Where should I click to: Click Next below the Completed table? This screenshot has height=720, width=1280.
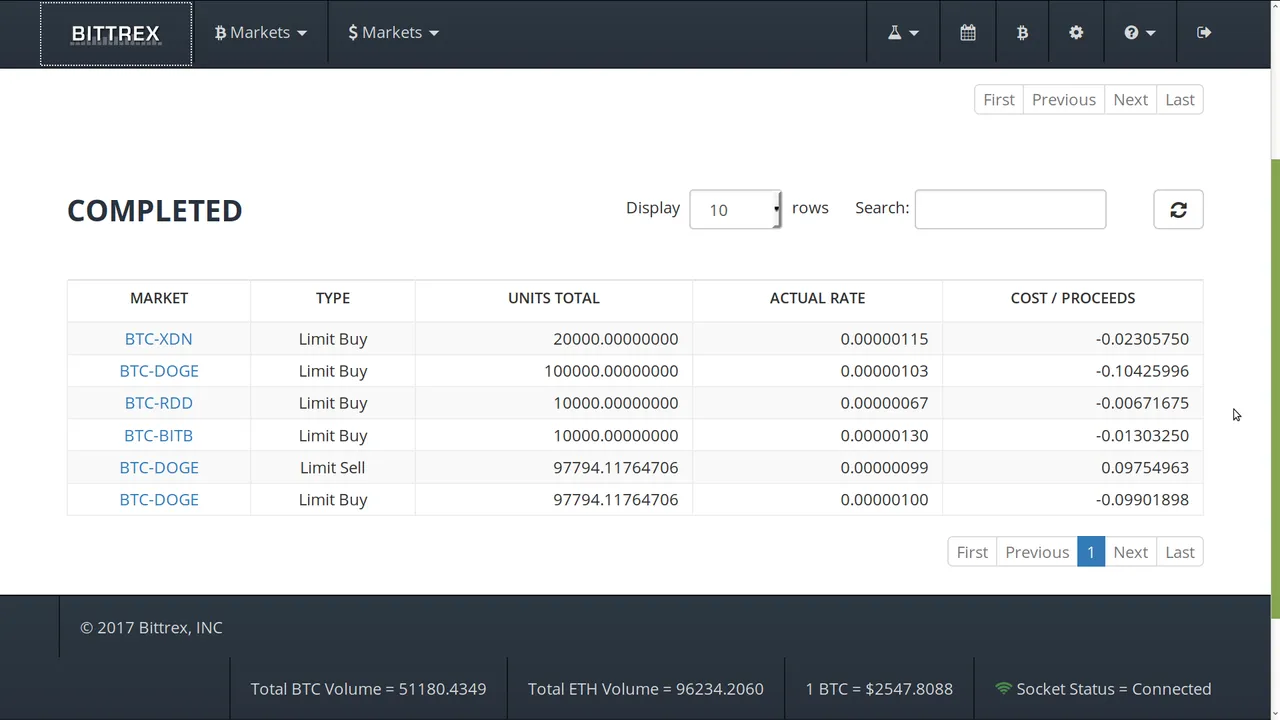[x=1131, y=552]
